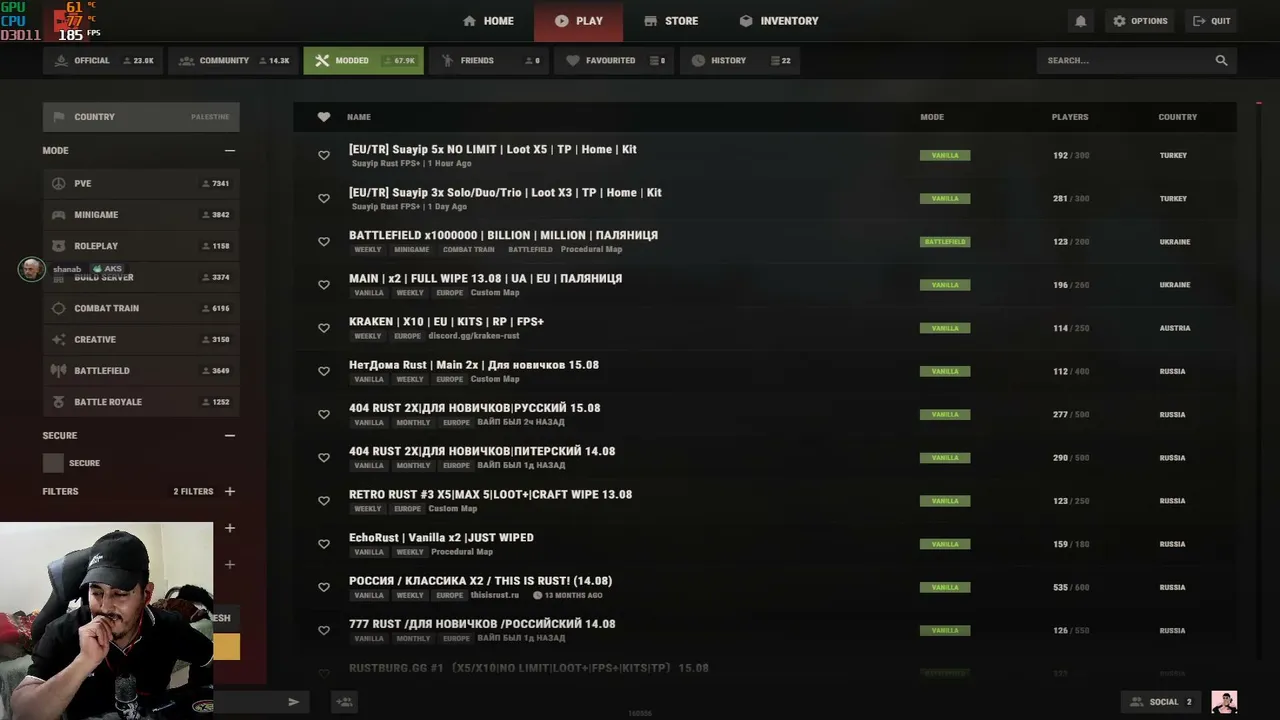Favourite the EchoRust Vanilla x2 server
Image resolution: width=1280 pixels, height=720 pixels.
point(324,544)
